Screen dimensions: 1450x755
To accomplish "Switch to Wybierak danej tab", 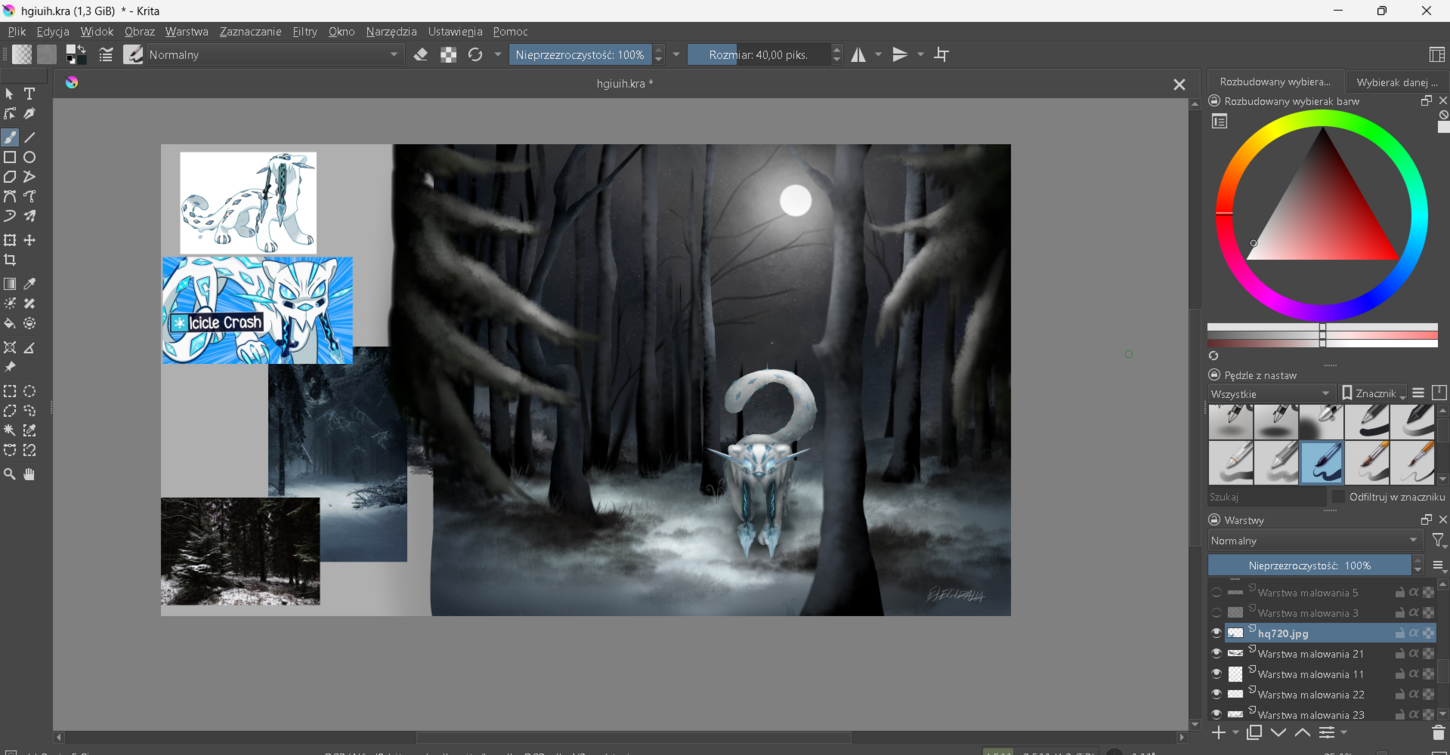I will [1396, 82].
